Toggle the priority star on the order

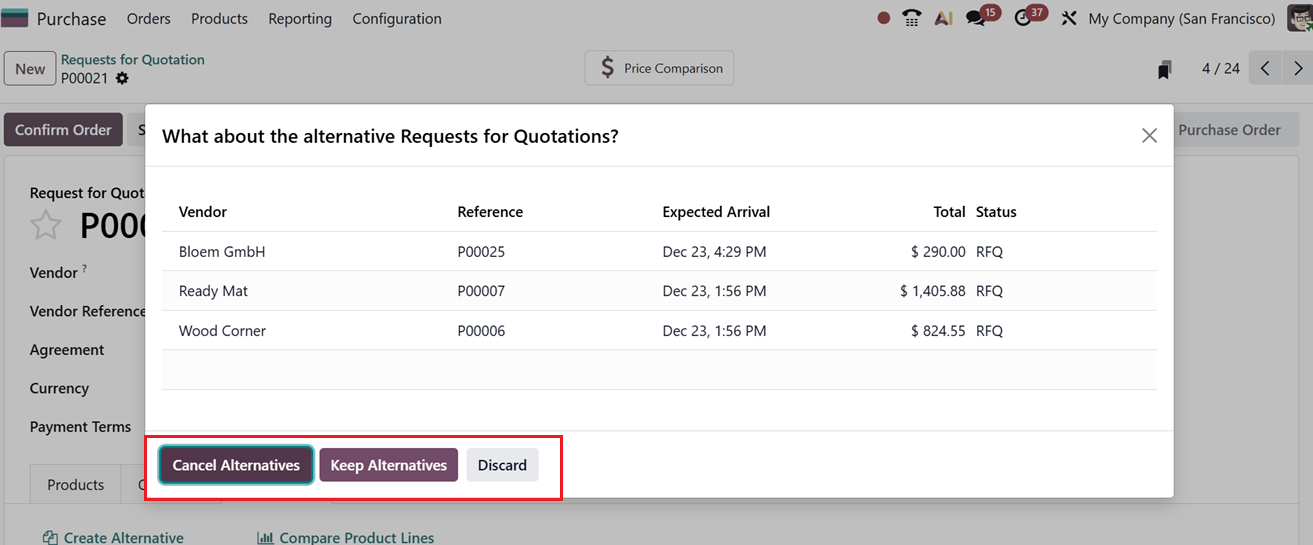coord(46,226)
